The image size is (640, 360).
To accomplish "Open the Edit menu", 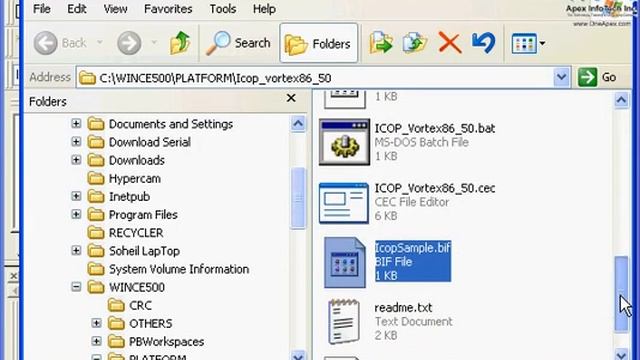I will pos(76,9).
